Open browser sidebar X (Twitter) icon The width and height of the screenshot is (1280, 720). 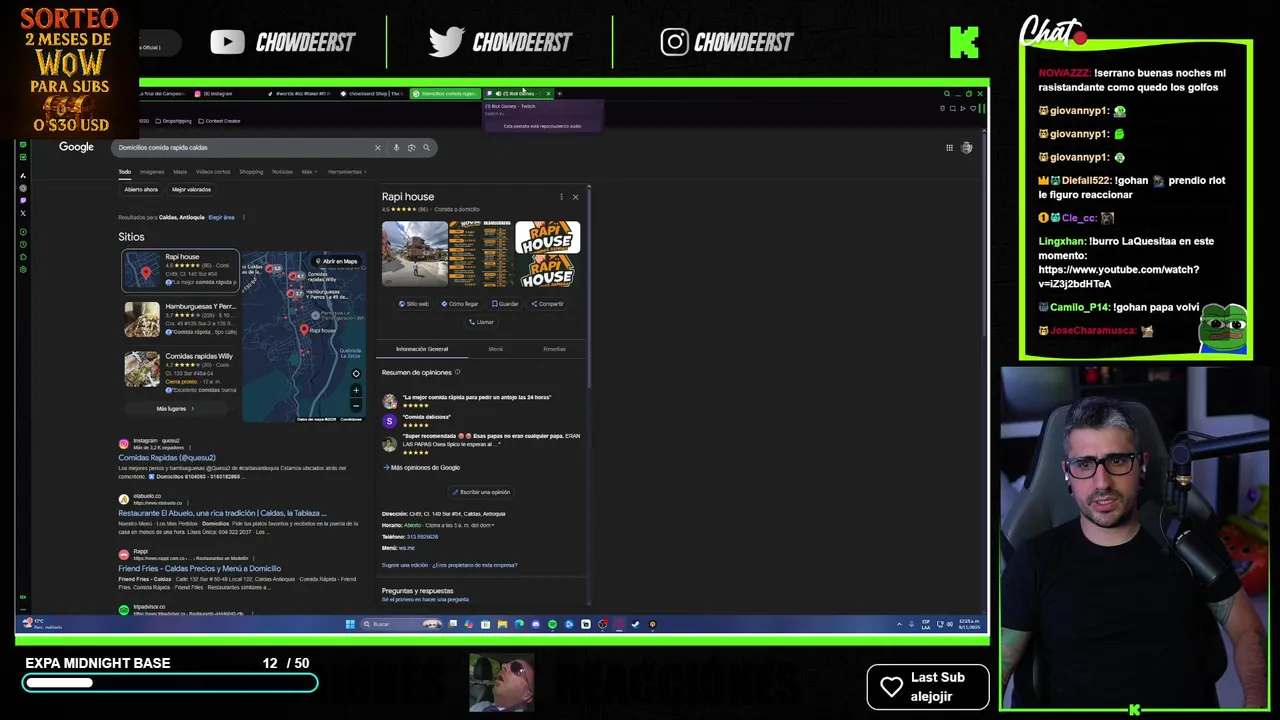click(x=23, y=212)
